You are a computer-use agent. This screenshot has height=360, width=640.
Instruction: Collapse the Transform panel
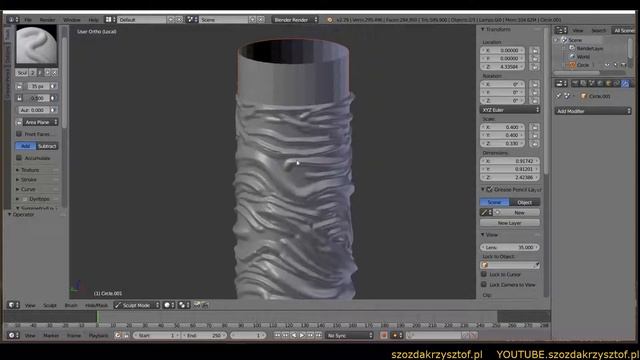[482, 29]
